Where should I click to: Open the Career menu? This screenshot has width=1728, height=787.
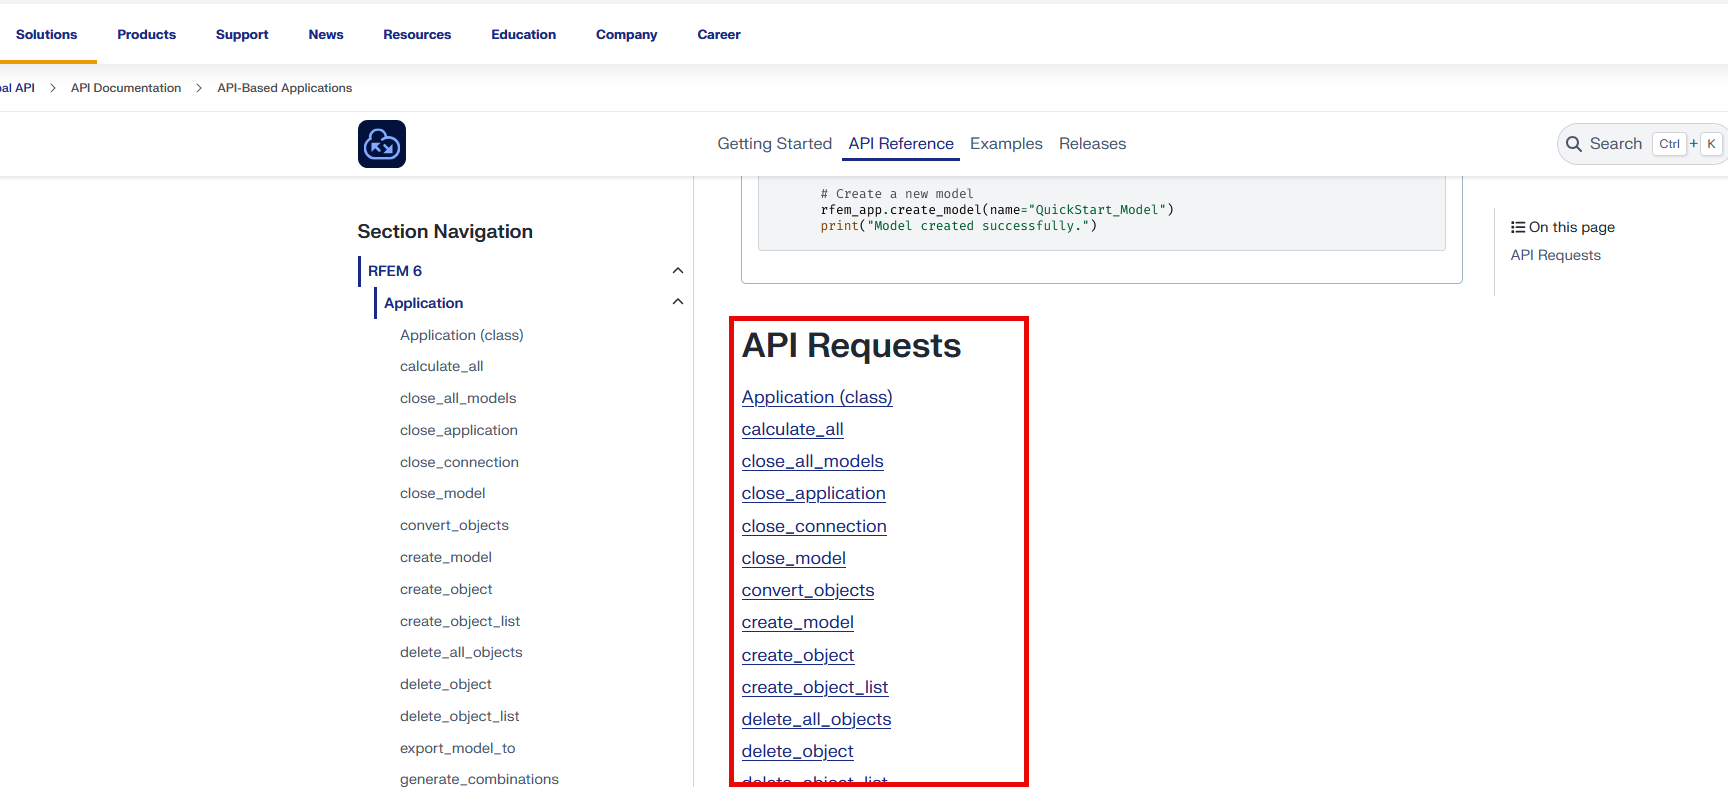click(x=719, y=34)
